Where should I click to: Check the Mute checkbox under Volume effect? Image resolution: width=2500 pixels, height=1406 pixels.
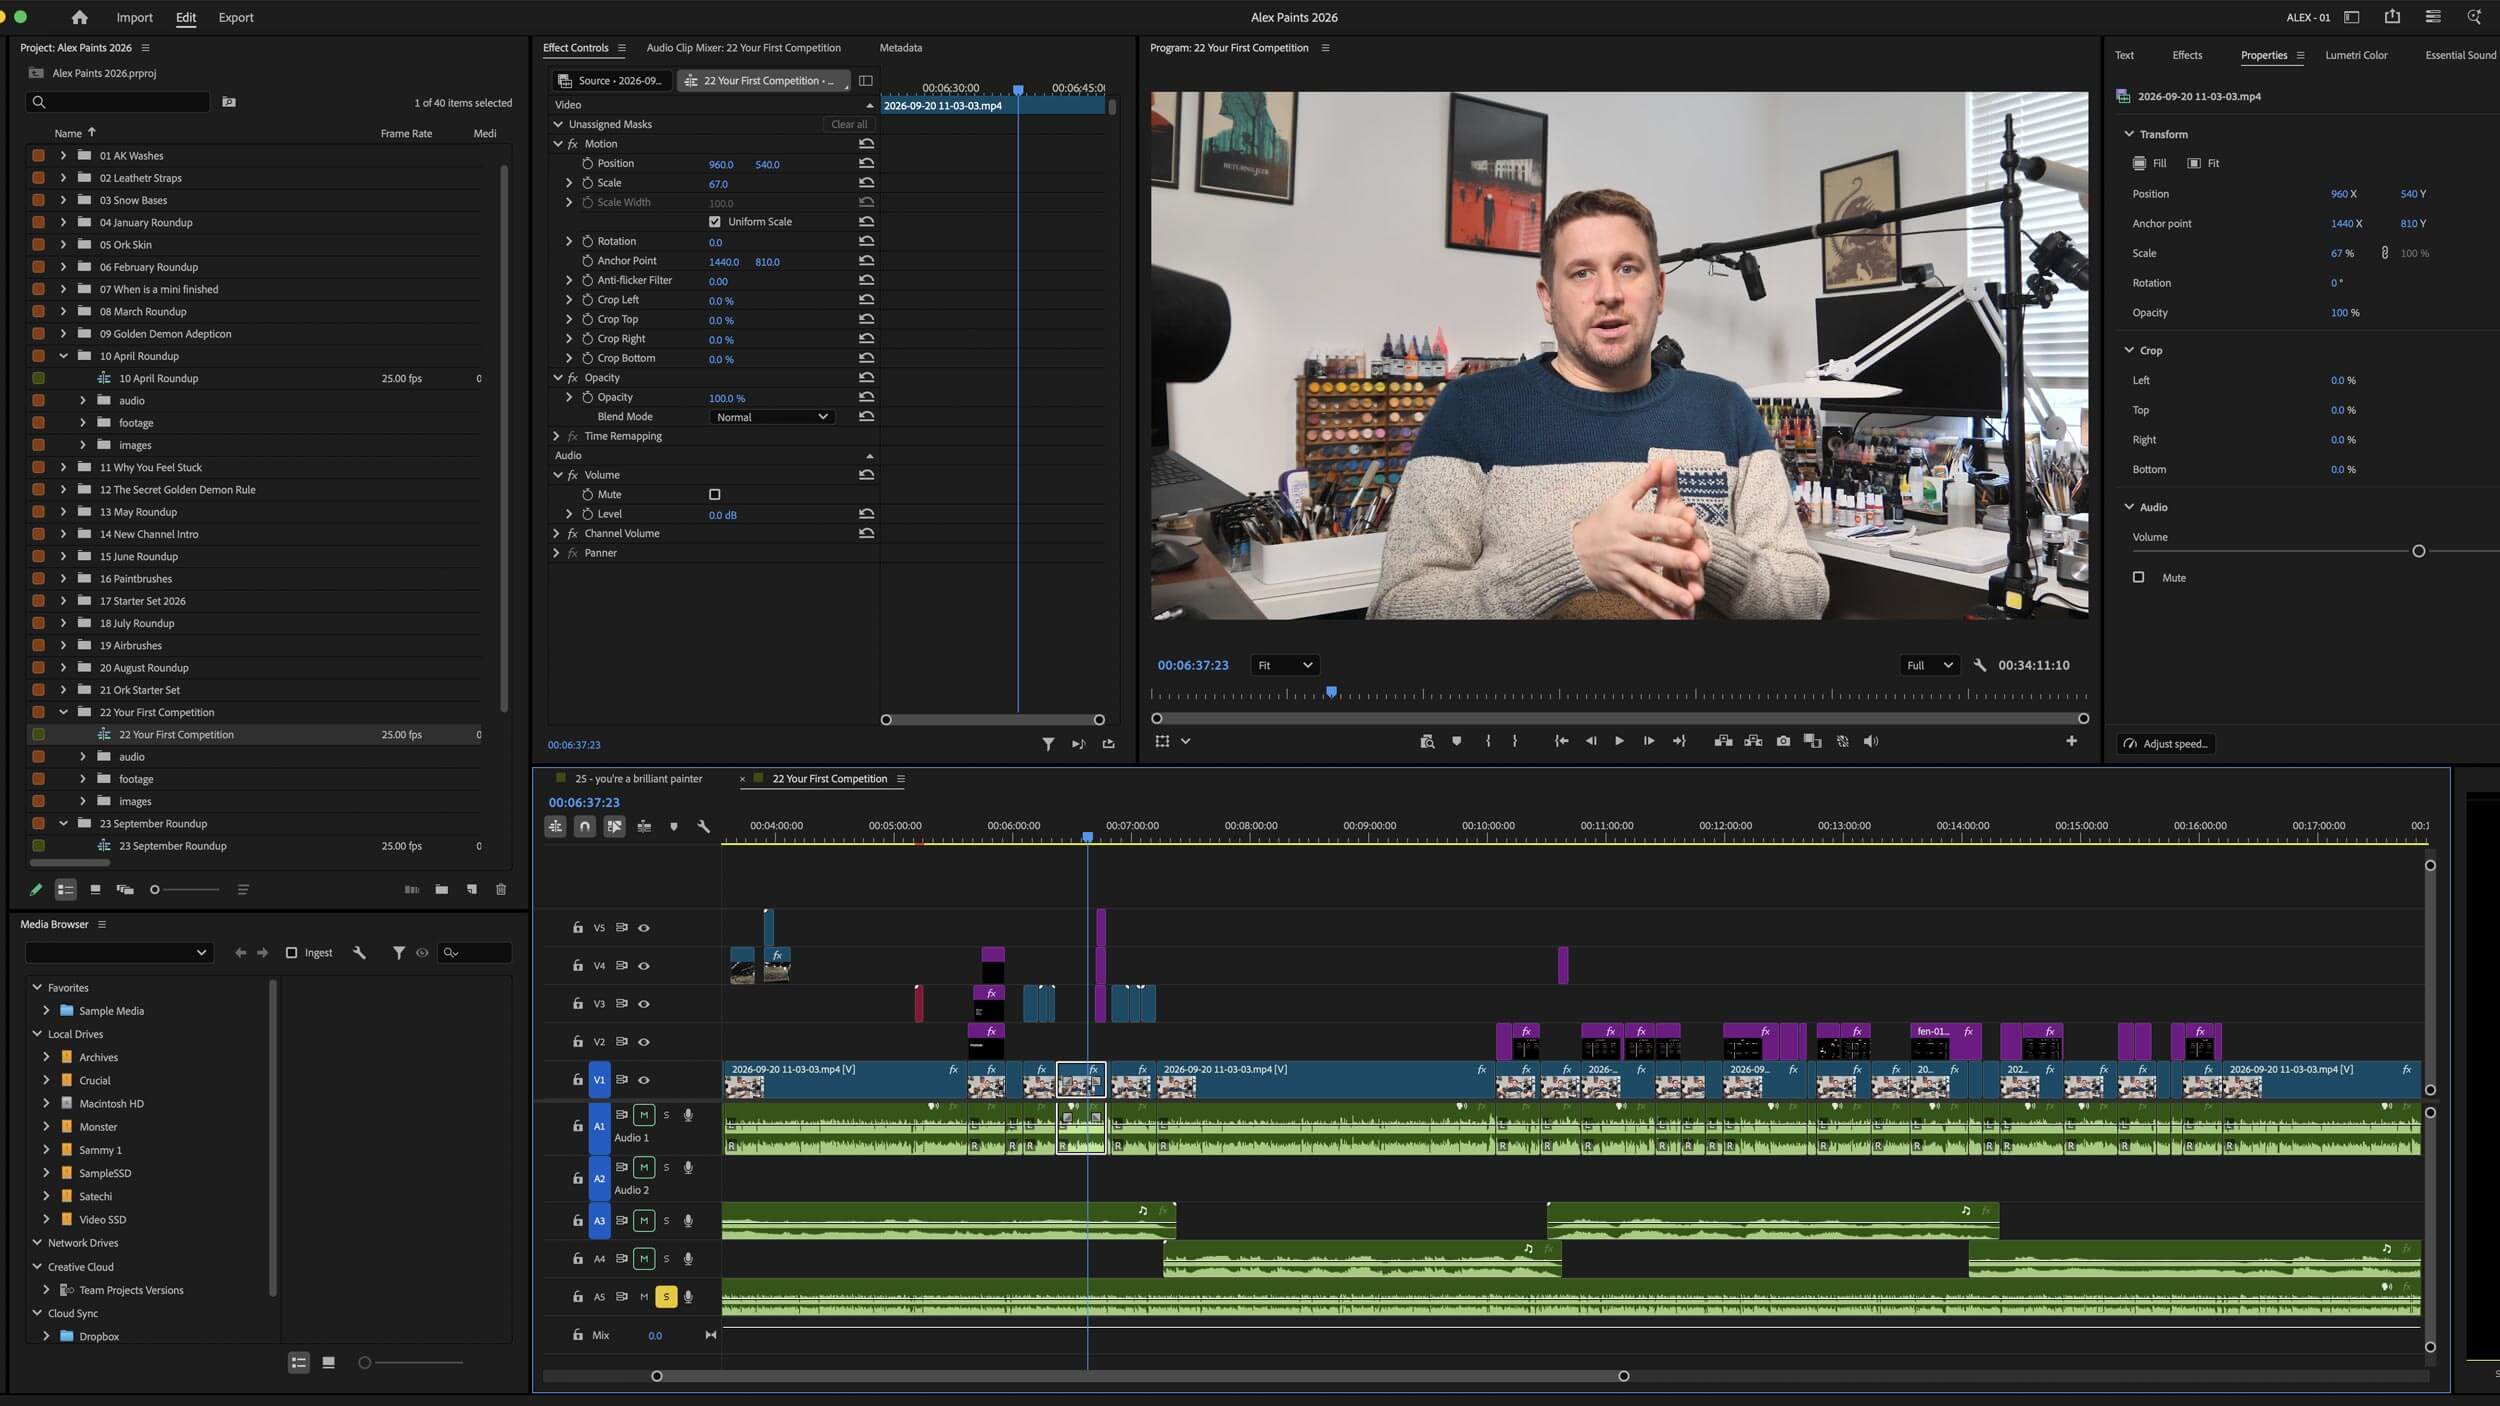pos(714,495)
